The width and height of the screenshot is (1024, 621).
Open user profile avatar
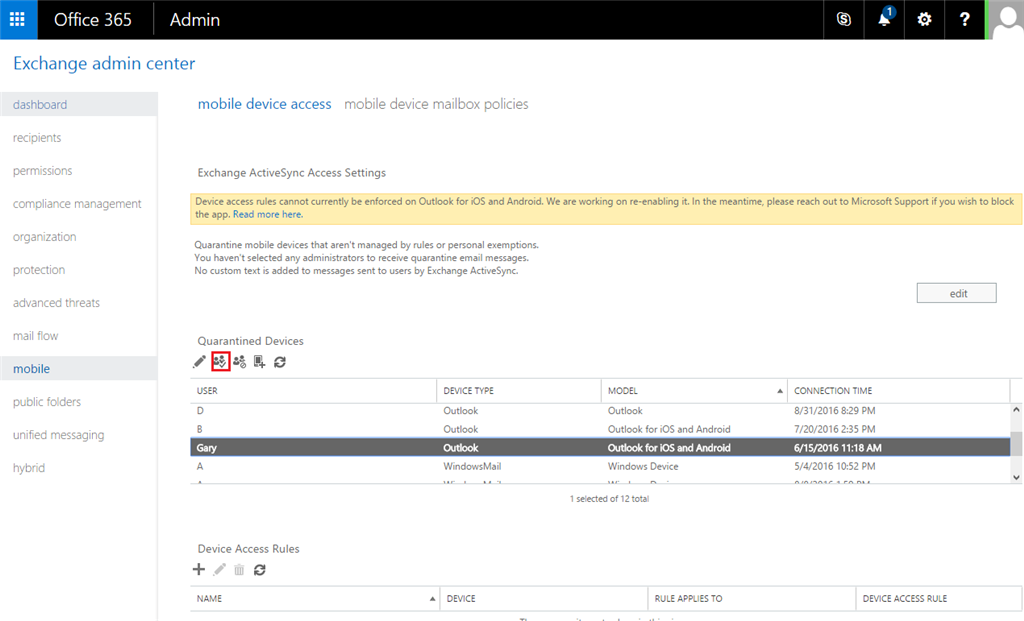(1005, 20)
